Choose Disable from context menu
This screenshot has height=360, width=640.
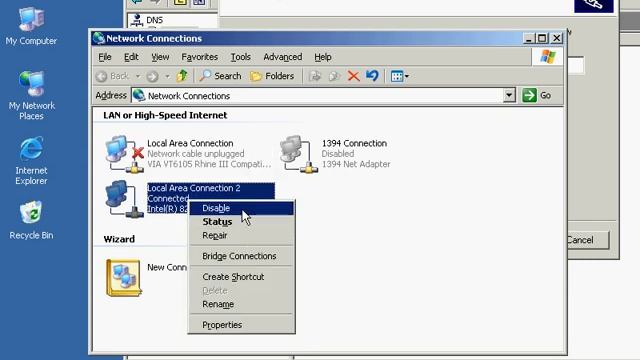pos(241,208)
